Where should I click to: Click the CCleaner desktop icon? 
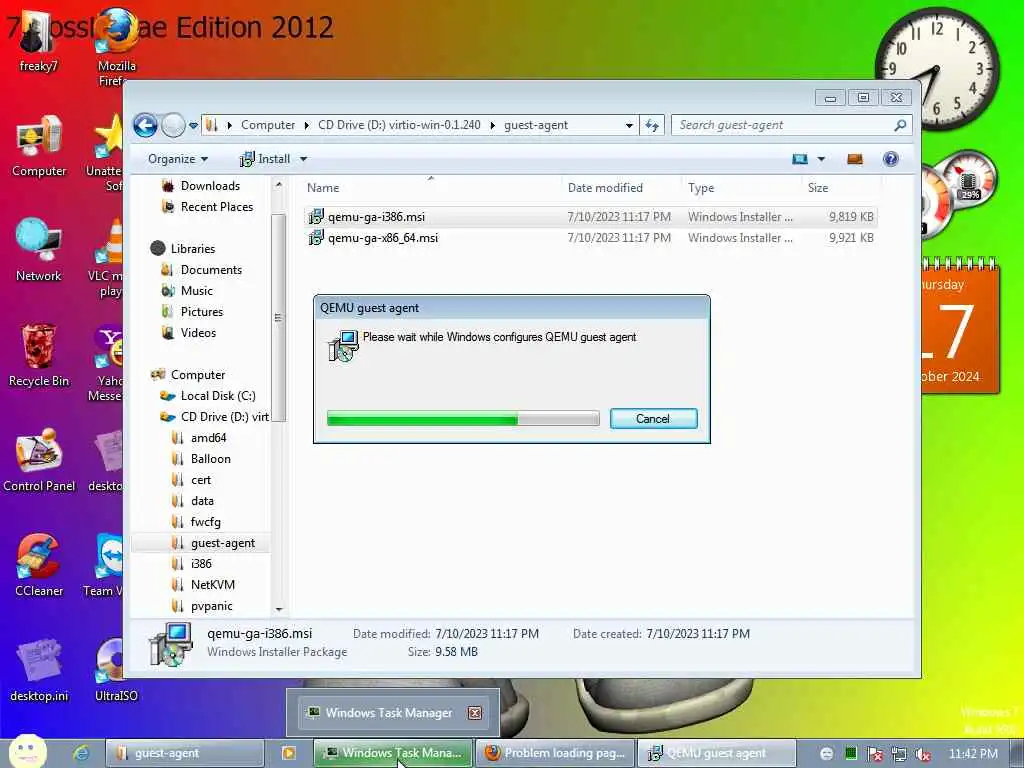(39, 565)
